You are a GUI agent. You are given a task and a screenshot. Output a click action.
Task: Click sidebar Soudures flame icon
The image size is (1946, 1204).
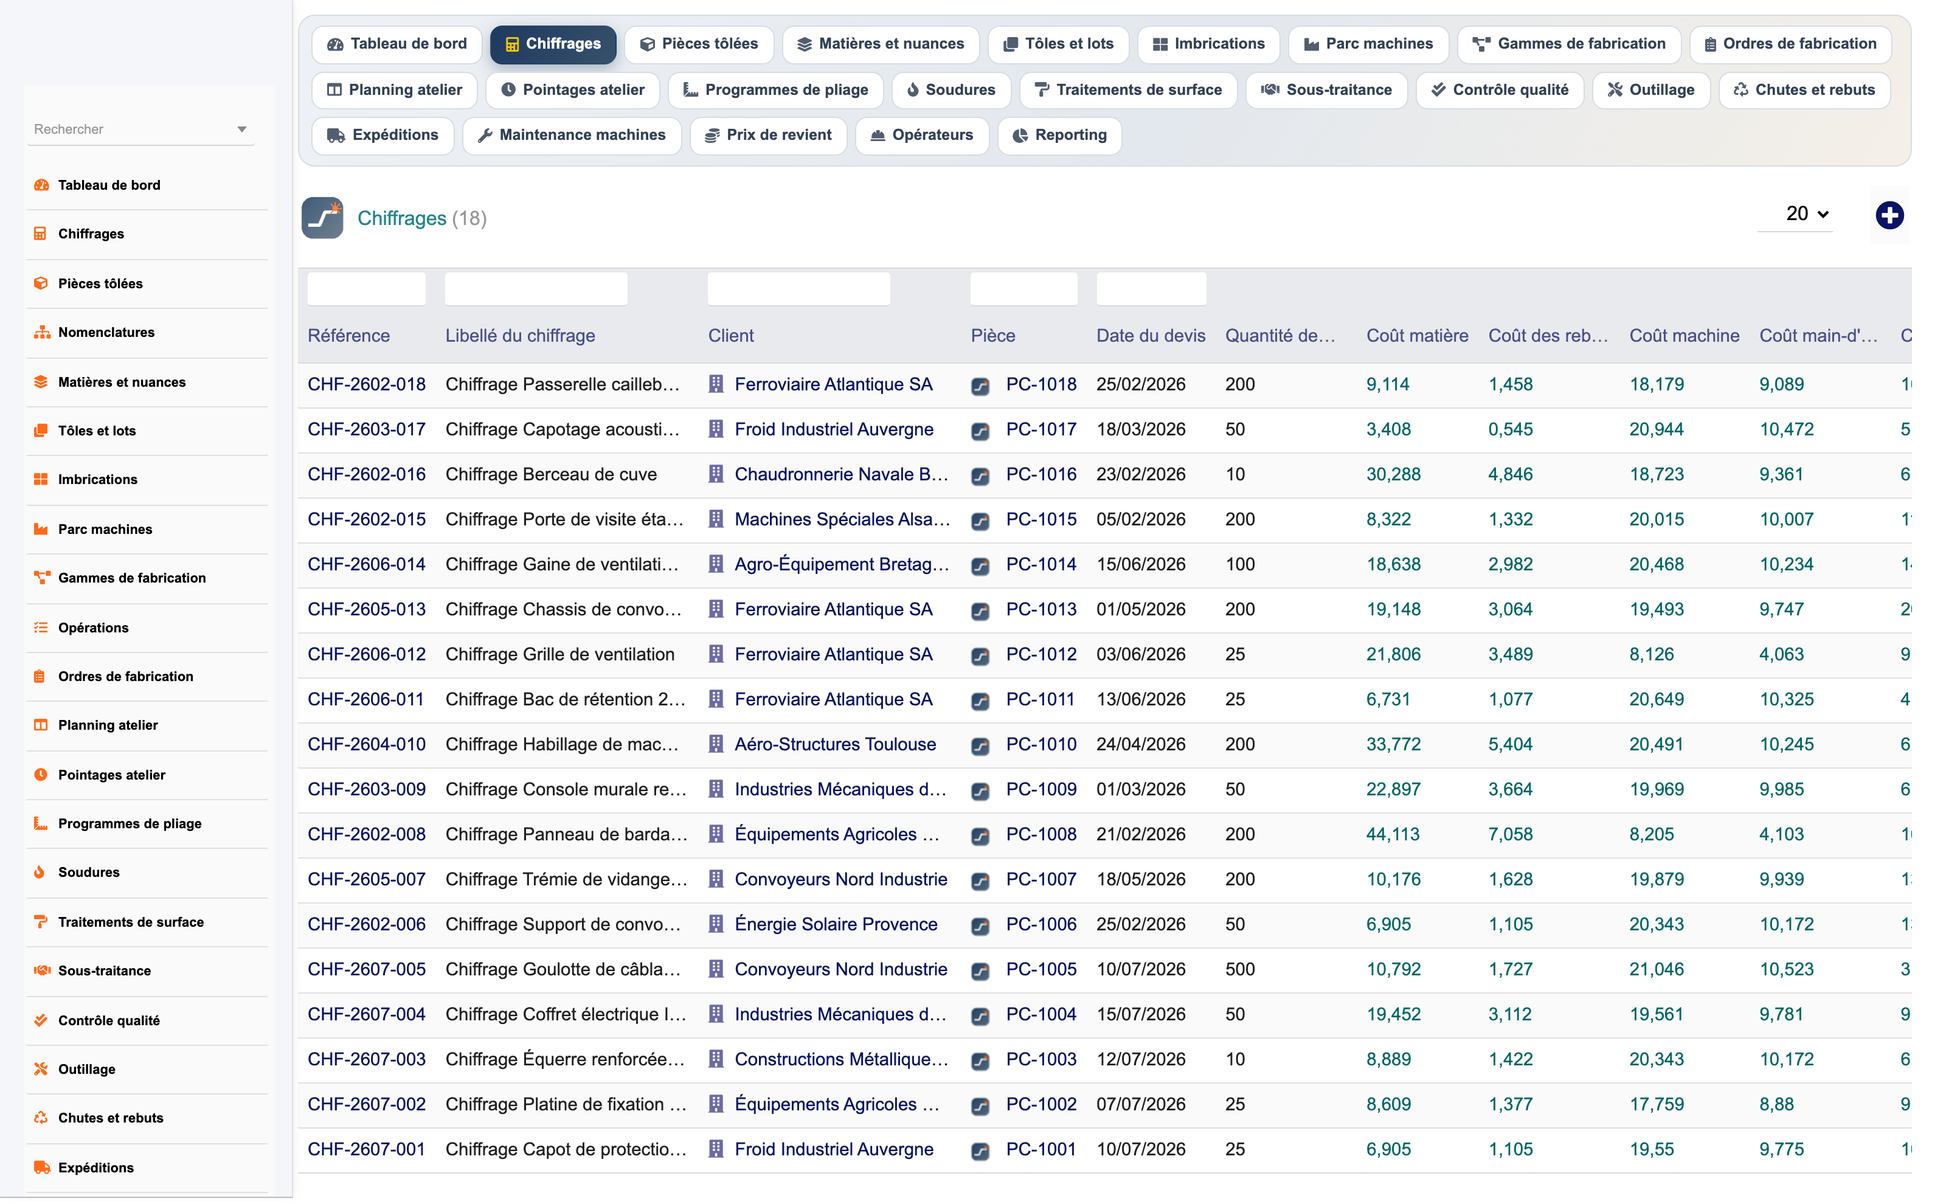pyautogui.click(x=41, y=873)
